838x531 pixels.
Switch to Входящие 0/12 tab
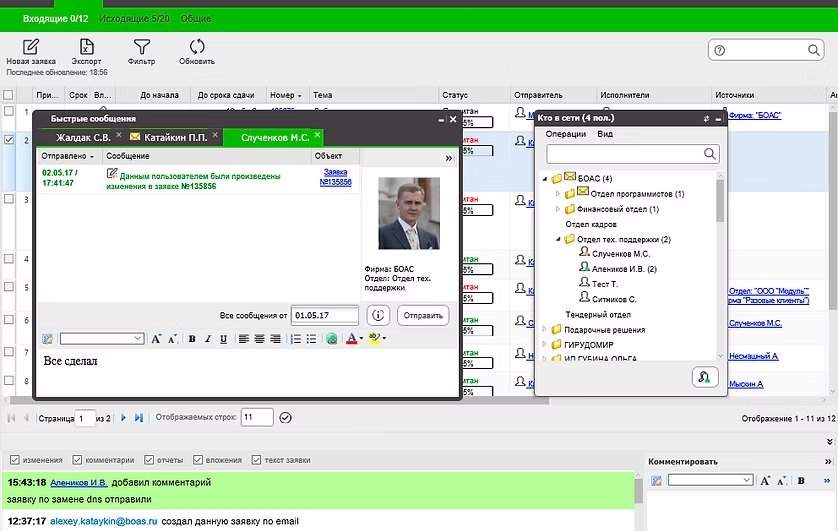(x=56, y=19)
